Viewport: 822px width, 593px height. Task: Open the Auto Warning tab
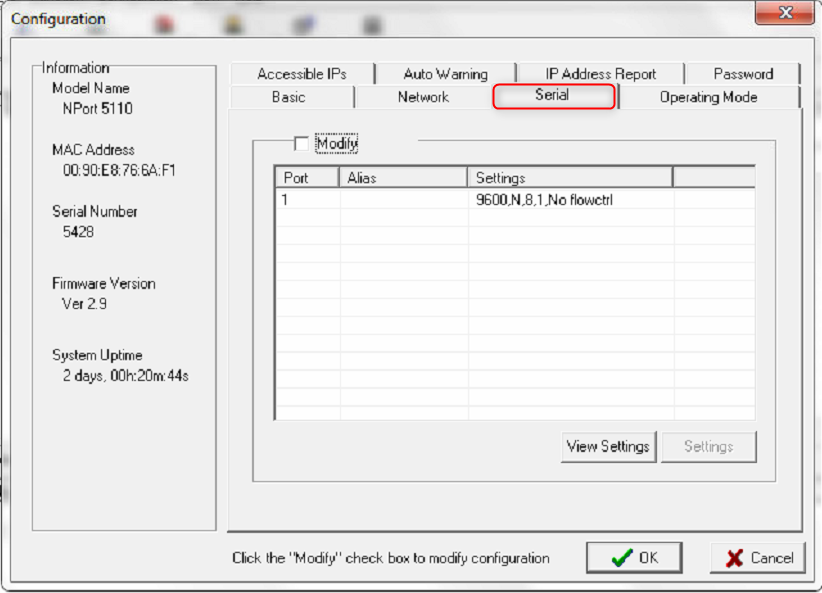click(445, 74)
